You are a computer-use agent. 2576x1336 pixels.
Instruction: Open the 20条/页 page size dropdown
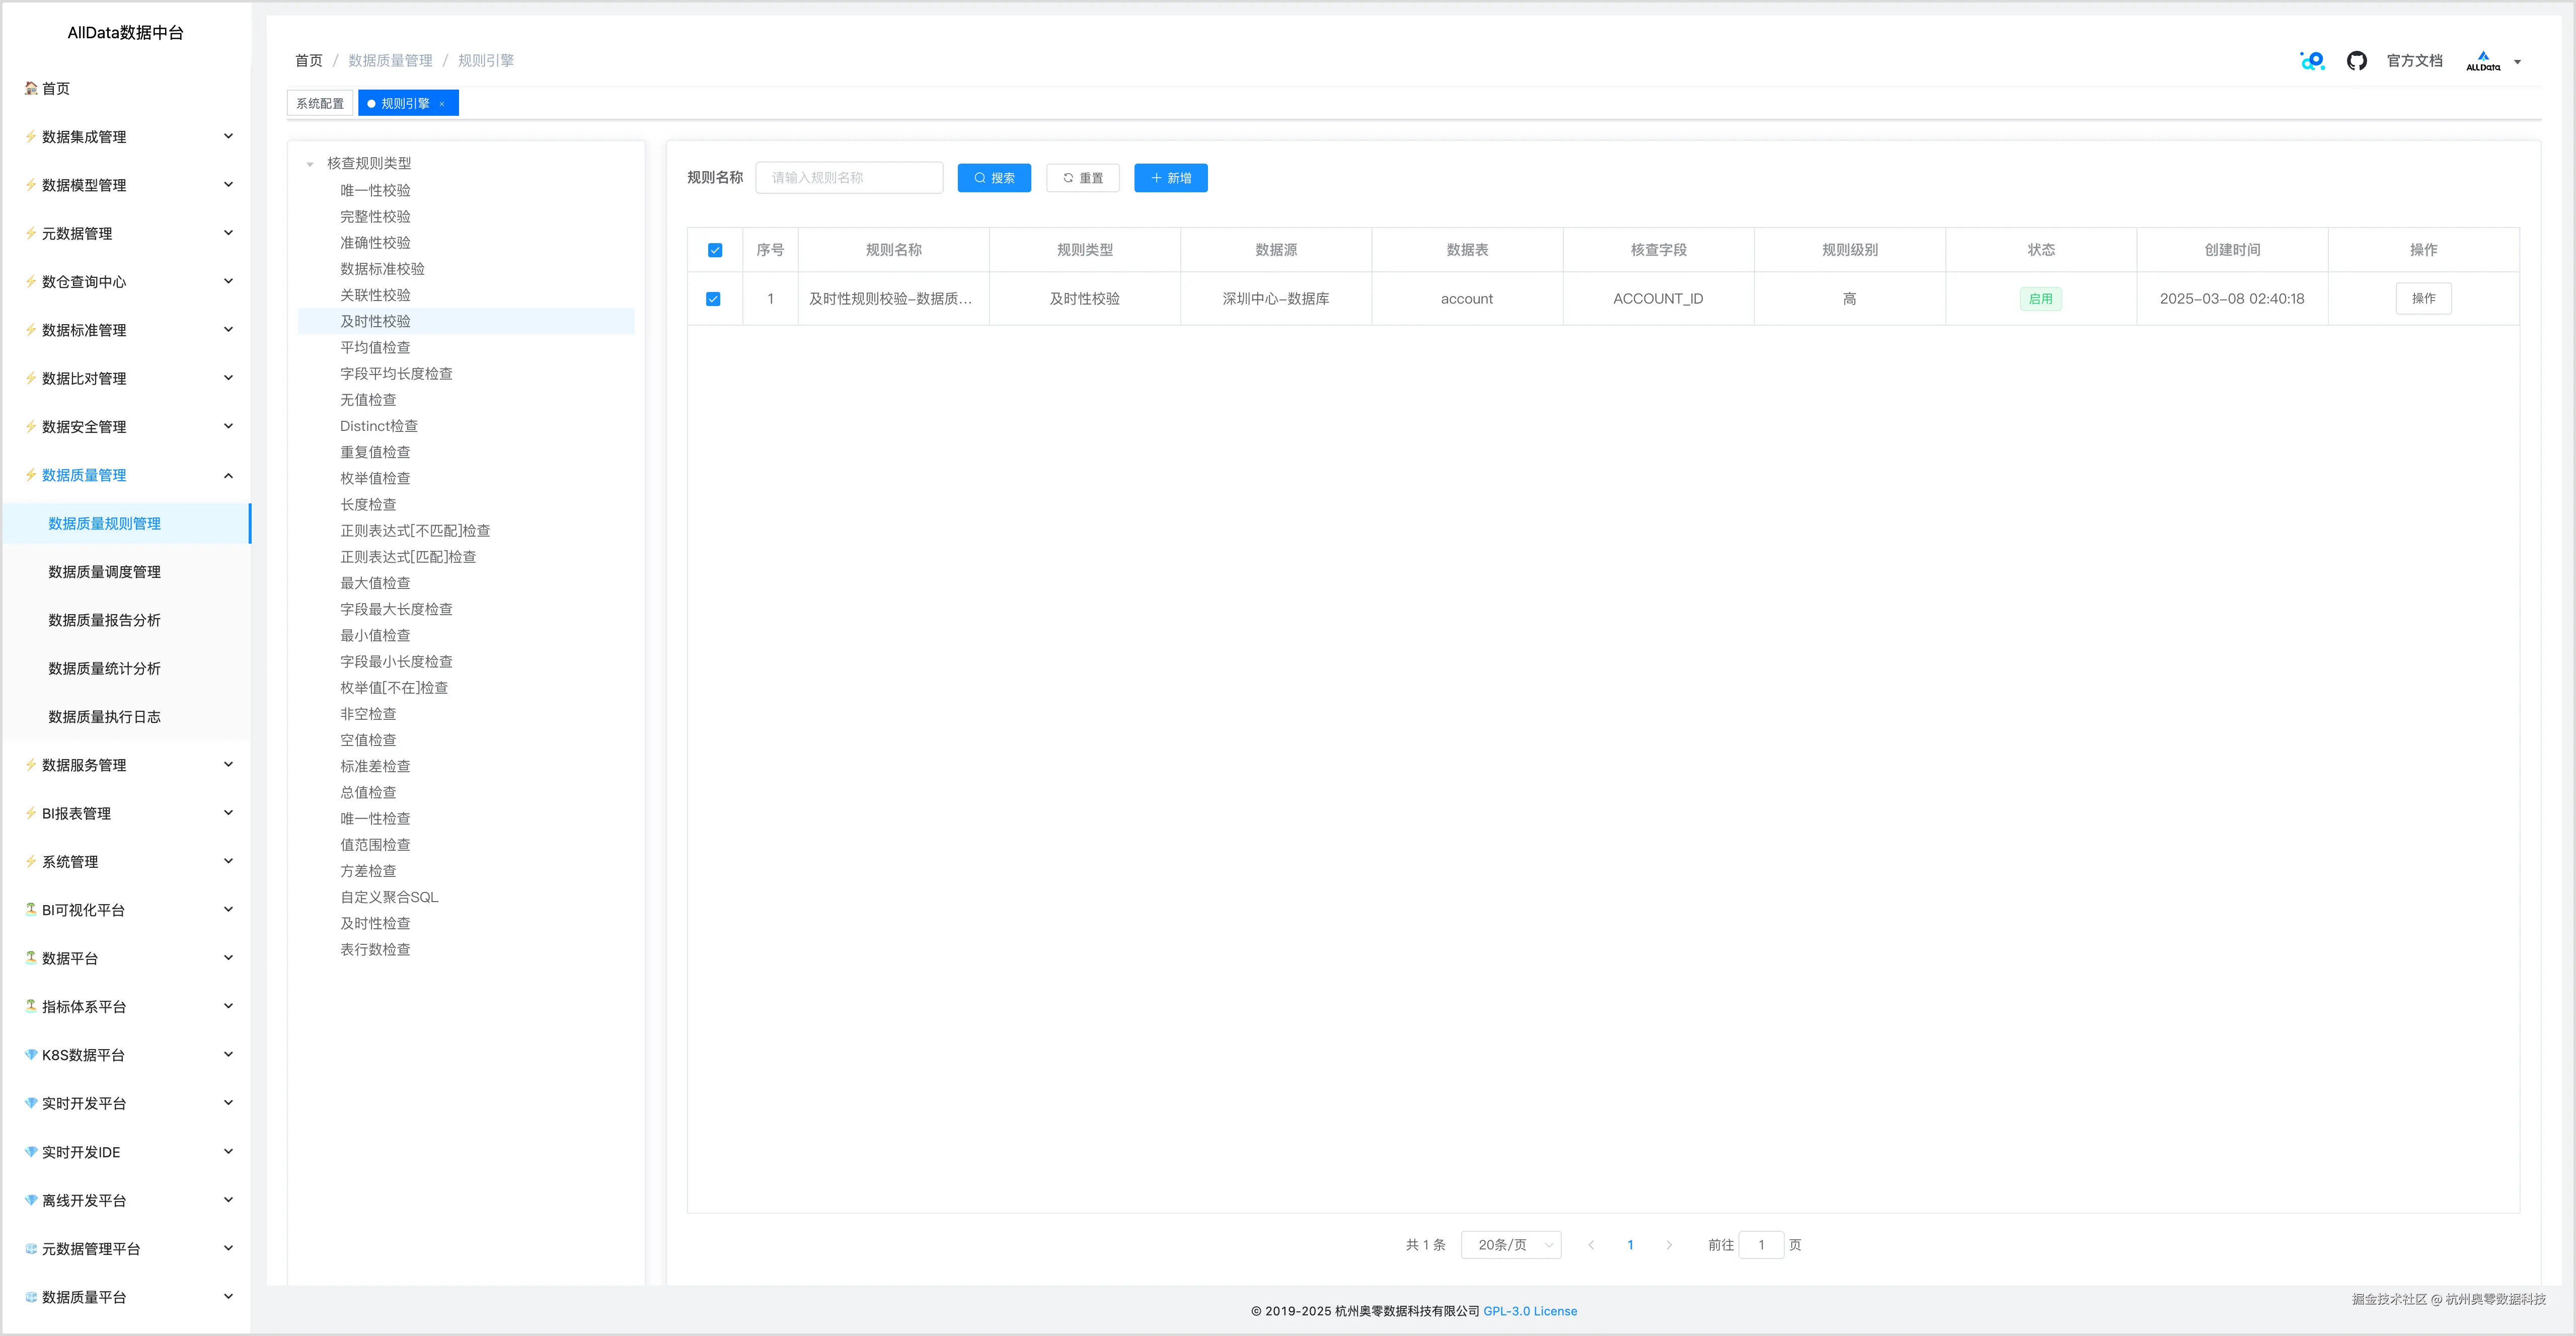coord(1511,1245)
